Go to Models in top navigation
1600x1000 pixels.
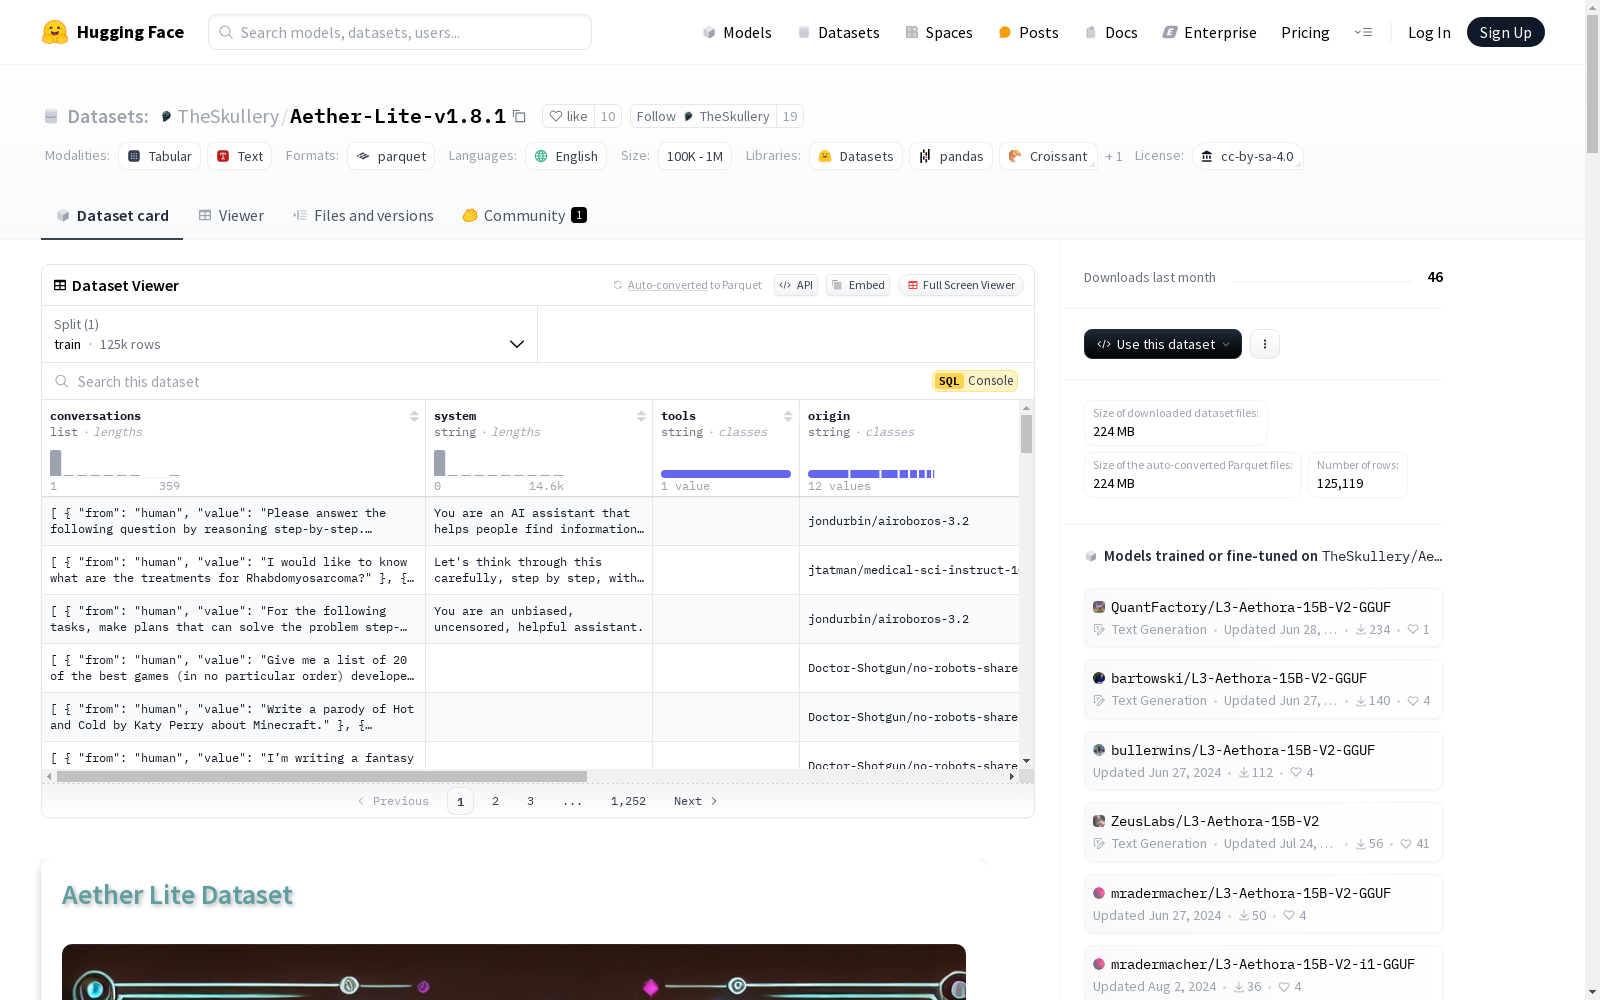737,32
